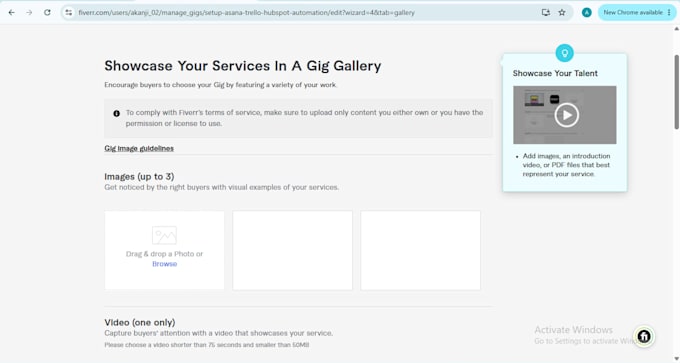Viewport: 680px width, 363px height.
Task: Open the Chrome profile avatar
Action: point(586,13)
